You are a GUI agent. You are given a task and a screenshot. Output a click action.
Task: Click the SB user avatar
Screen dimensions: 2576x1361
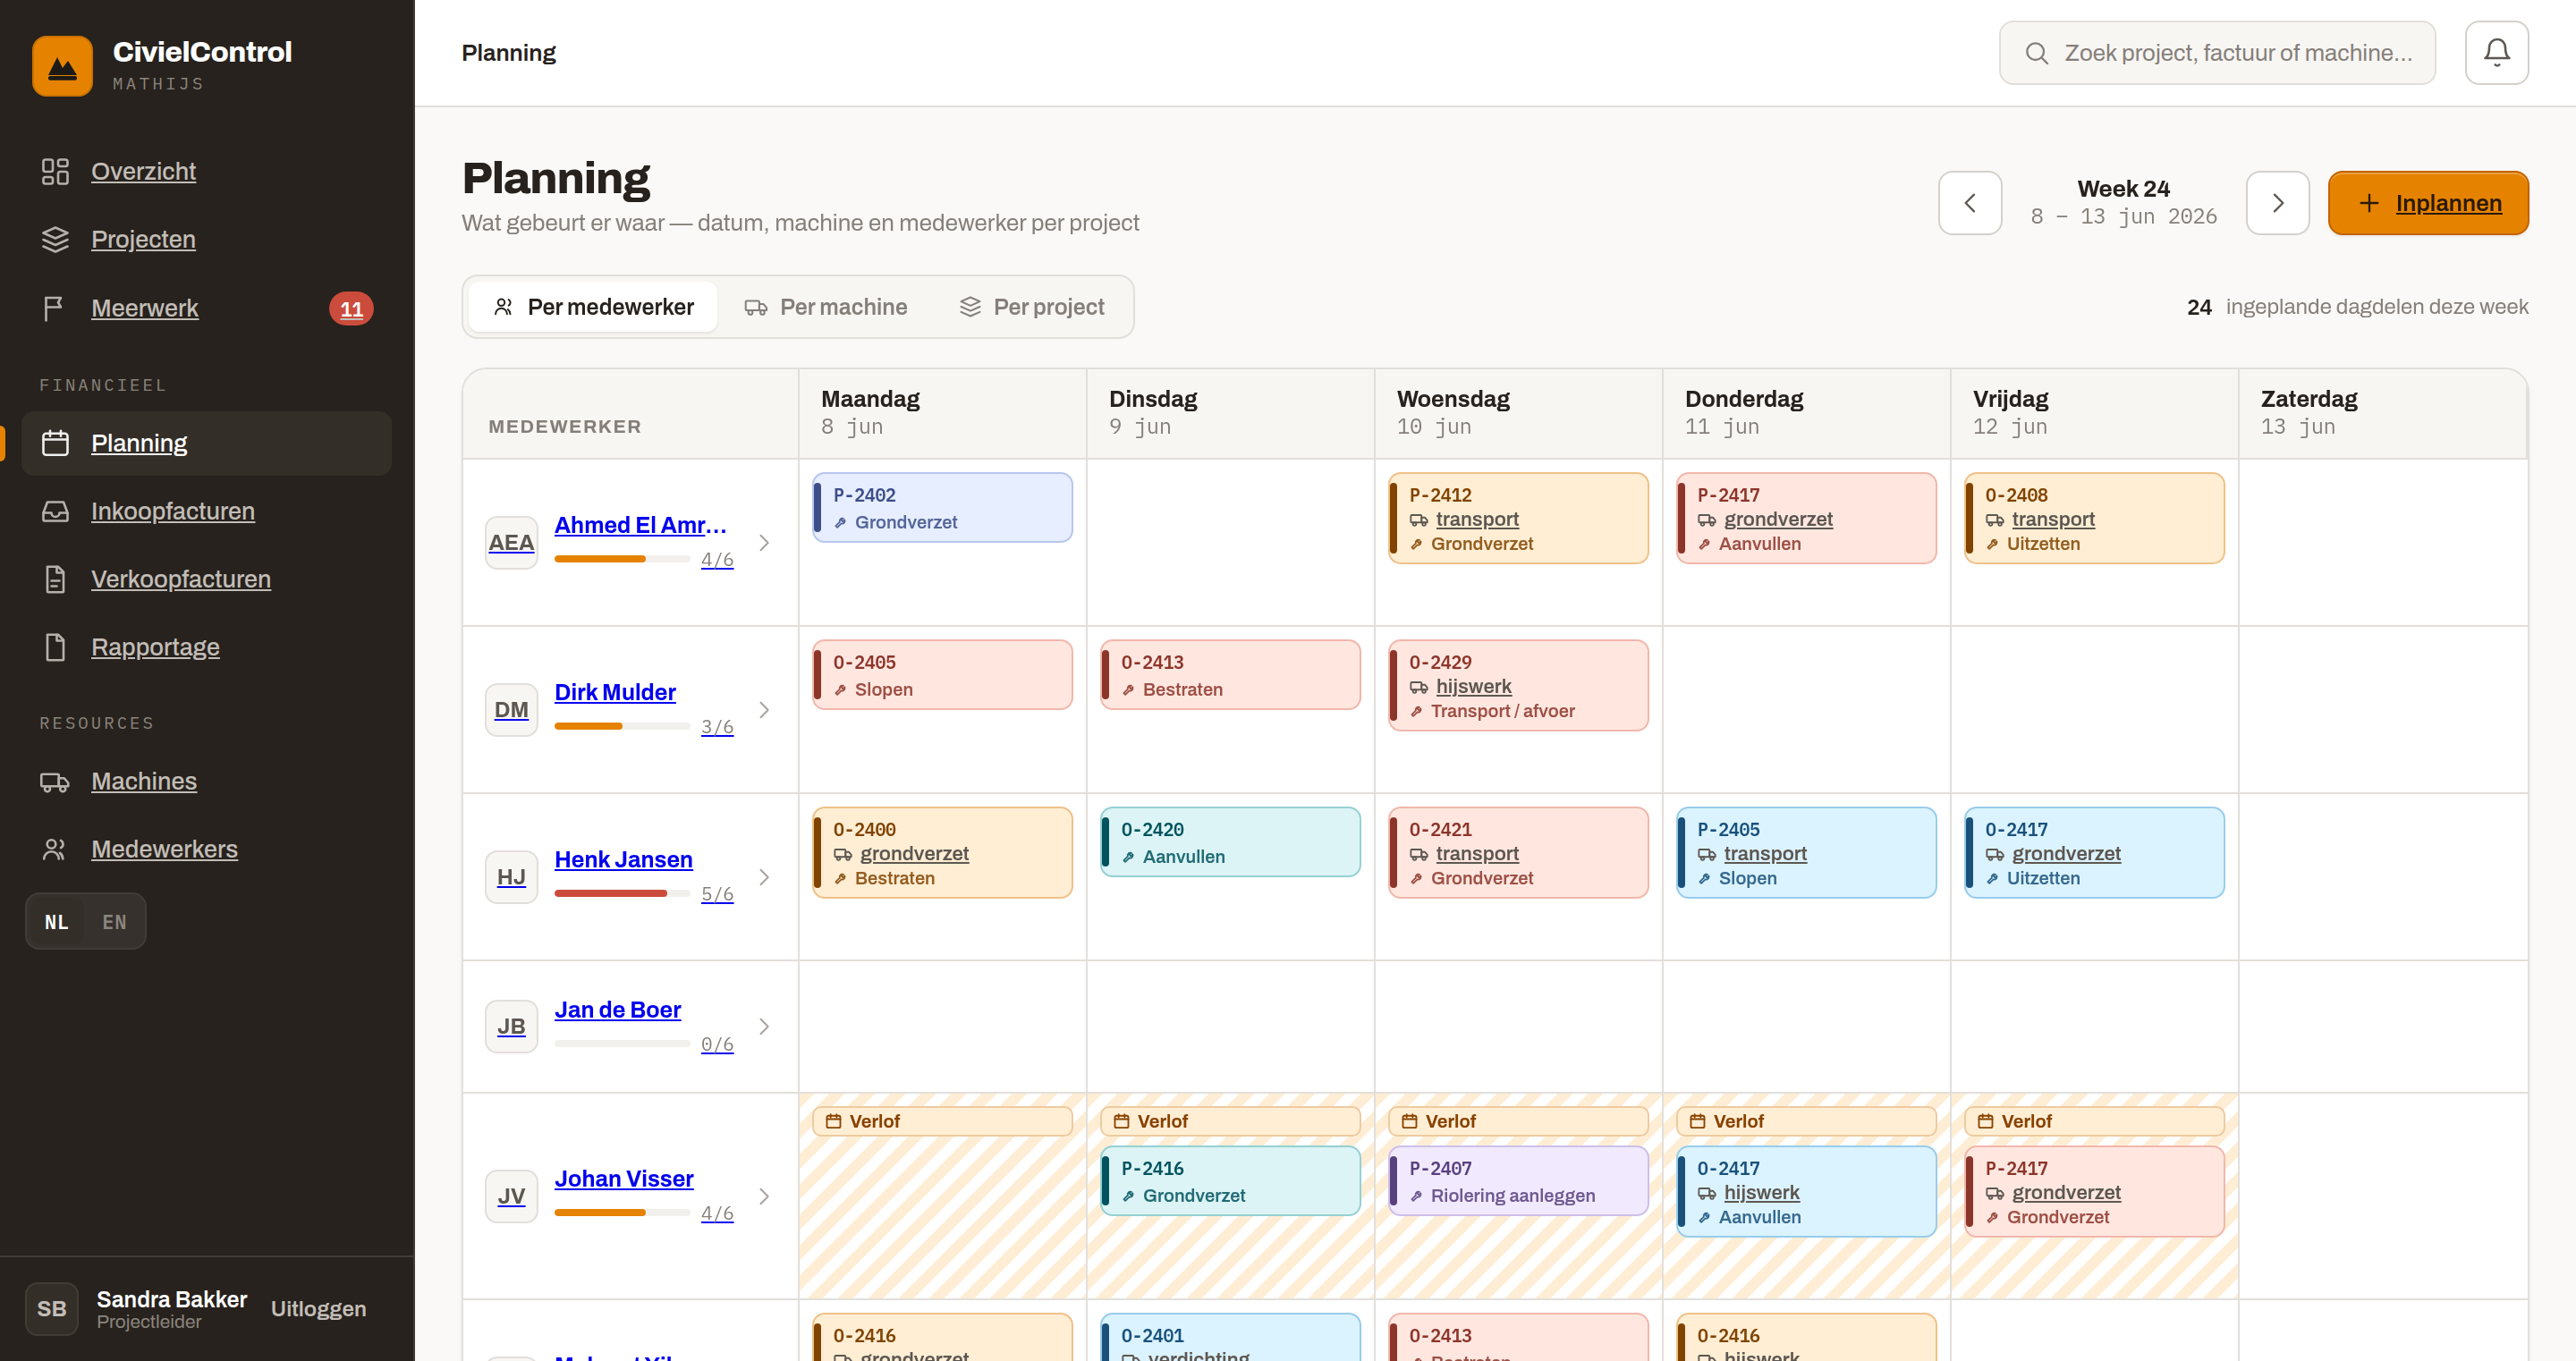tap(52, 1309)
